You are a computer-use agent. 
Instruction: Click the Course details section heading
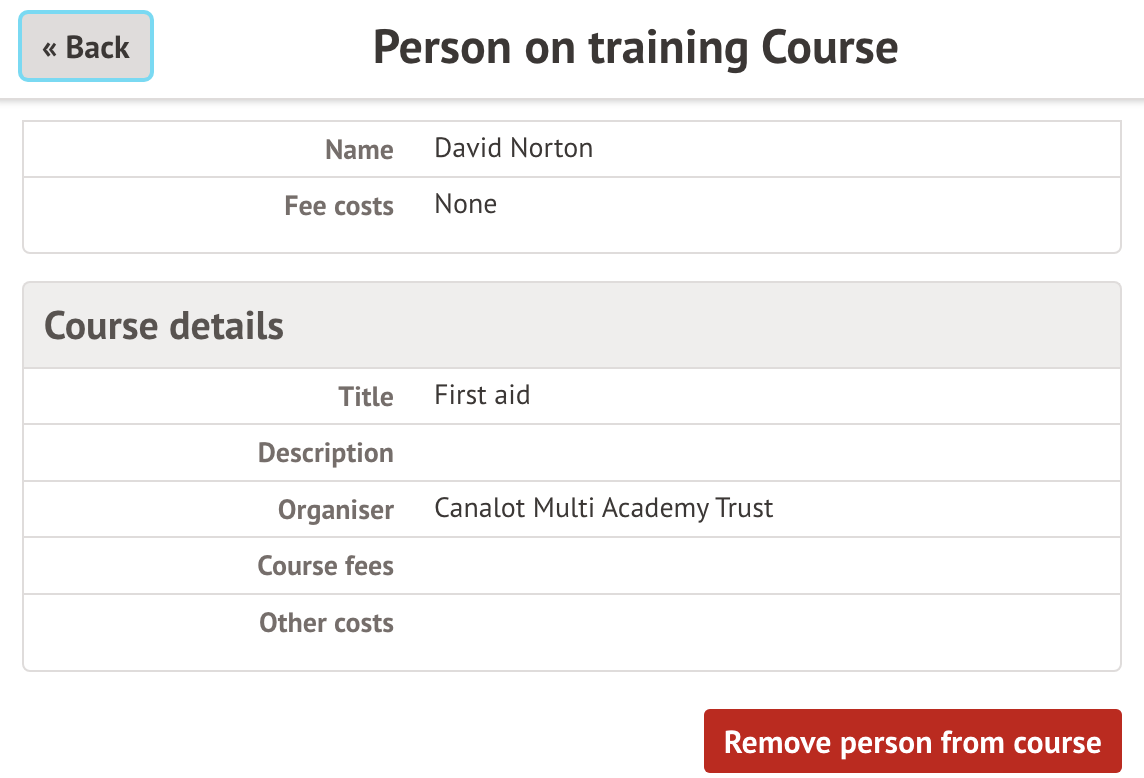pos(164,326)
